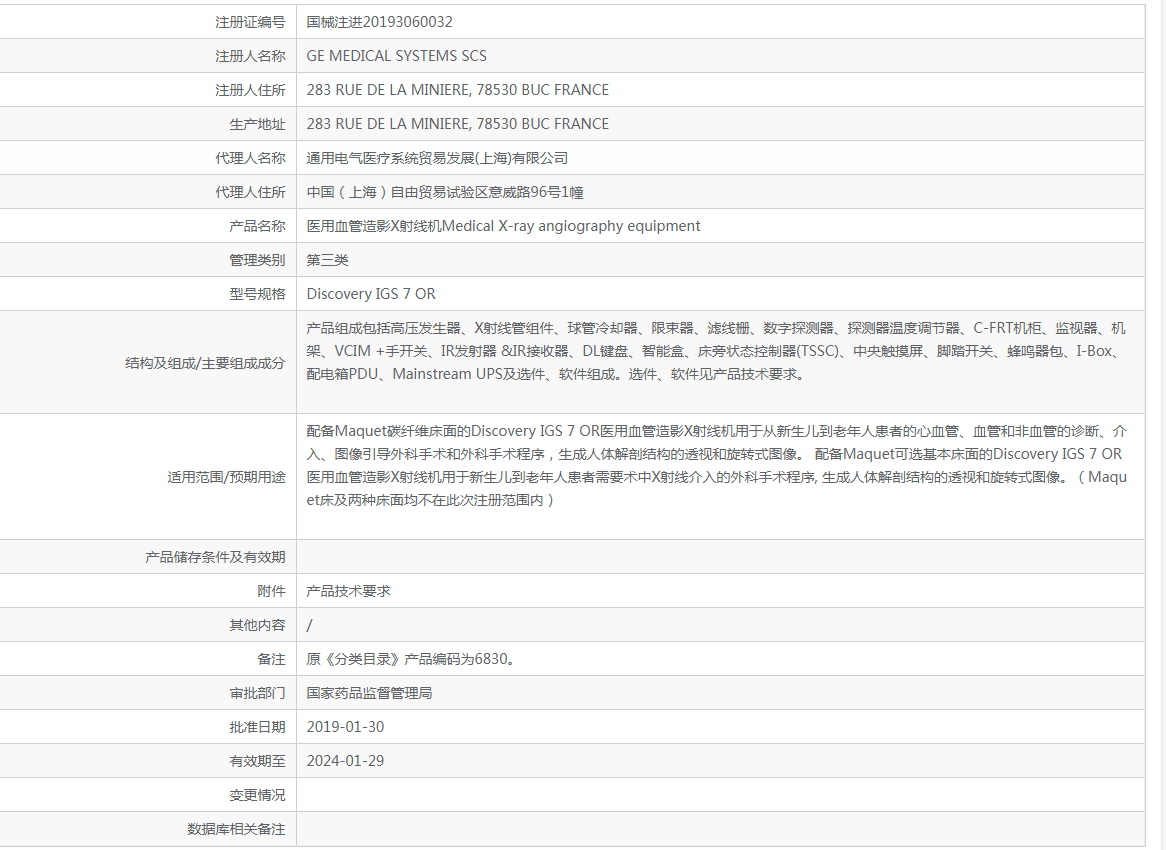The height and width of the screenshot is (850, 1166).
Task: Click the 变更情况 label
Action: [257, 795]
